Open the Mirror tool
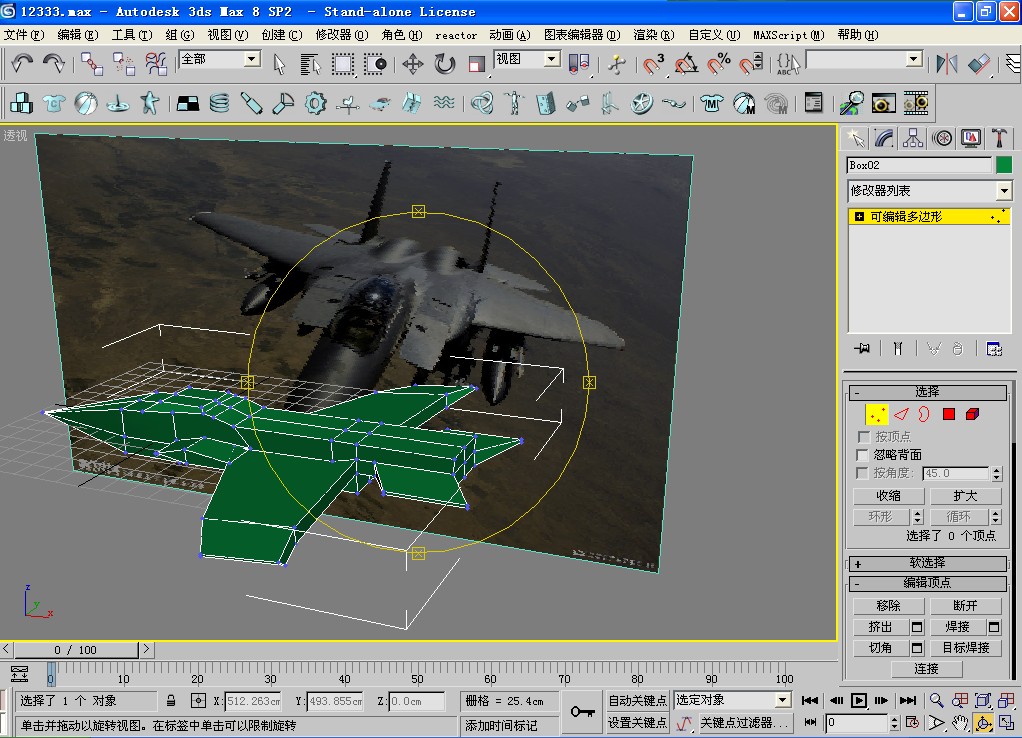This screenshot has height=738, width=1022. (x=946, y=63)
